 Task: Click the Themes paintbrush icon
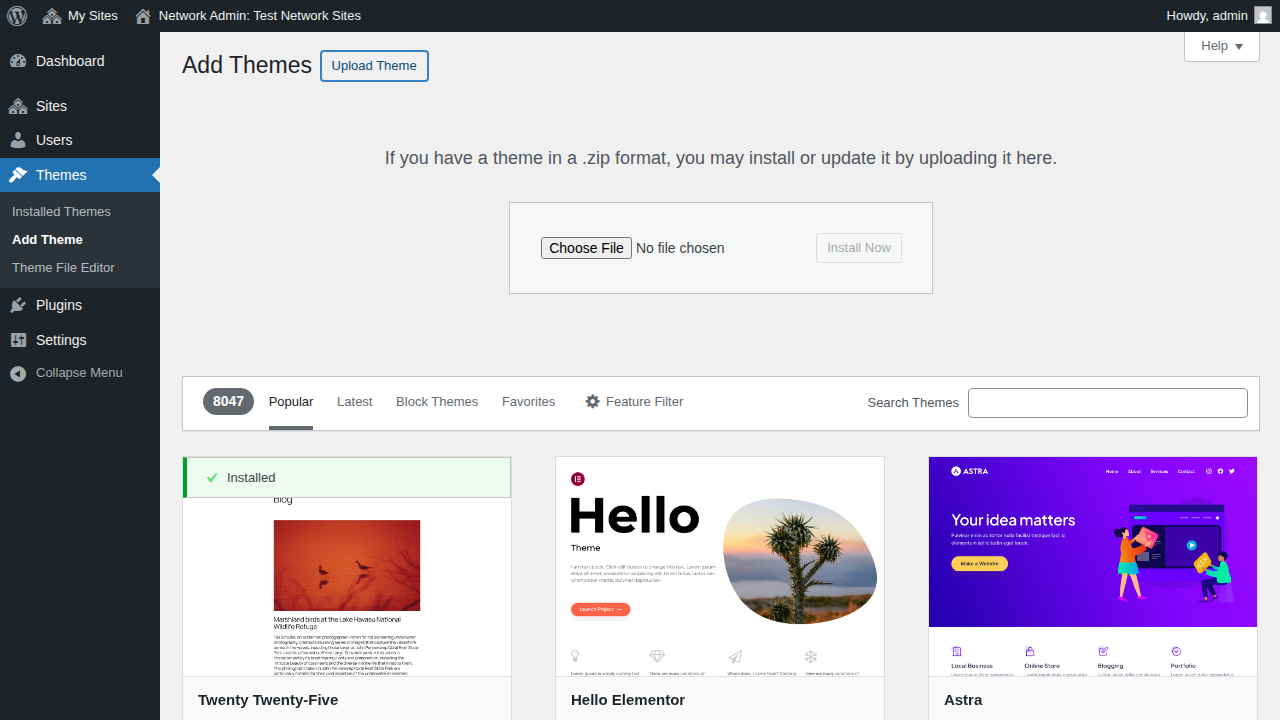18,175
